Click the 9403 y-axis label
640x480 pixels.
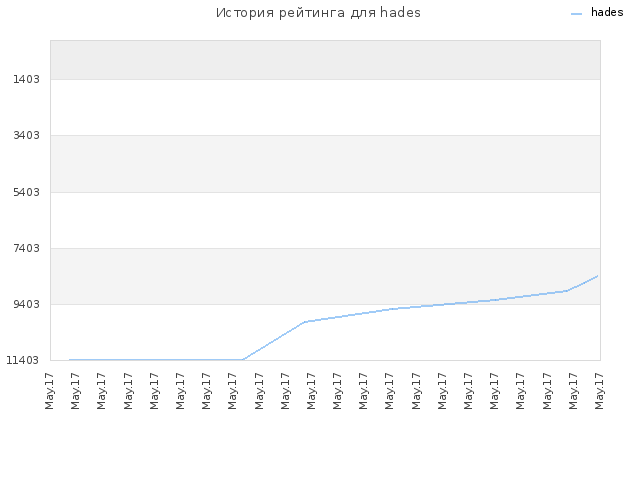26,304
